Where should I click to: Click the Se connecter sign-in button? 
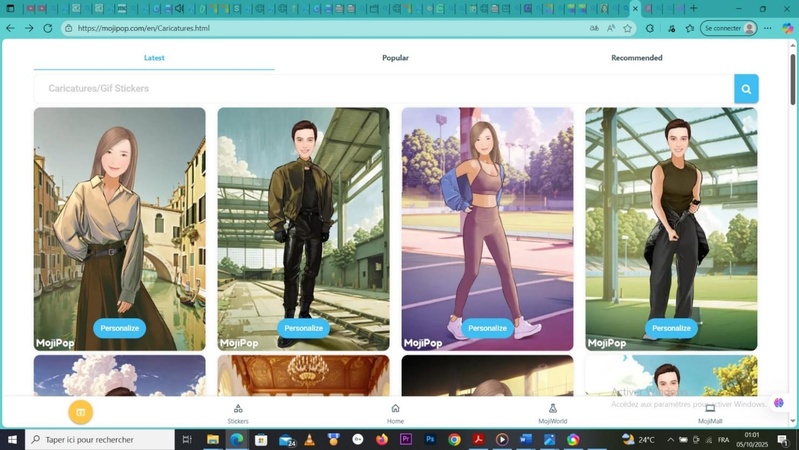tap(727, 28)
